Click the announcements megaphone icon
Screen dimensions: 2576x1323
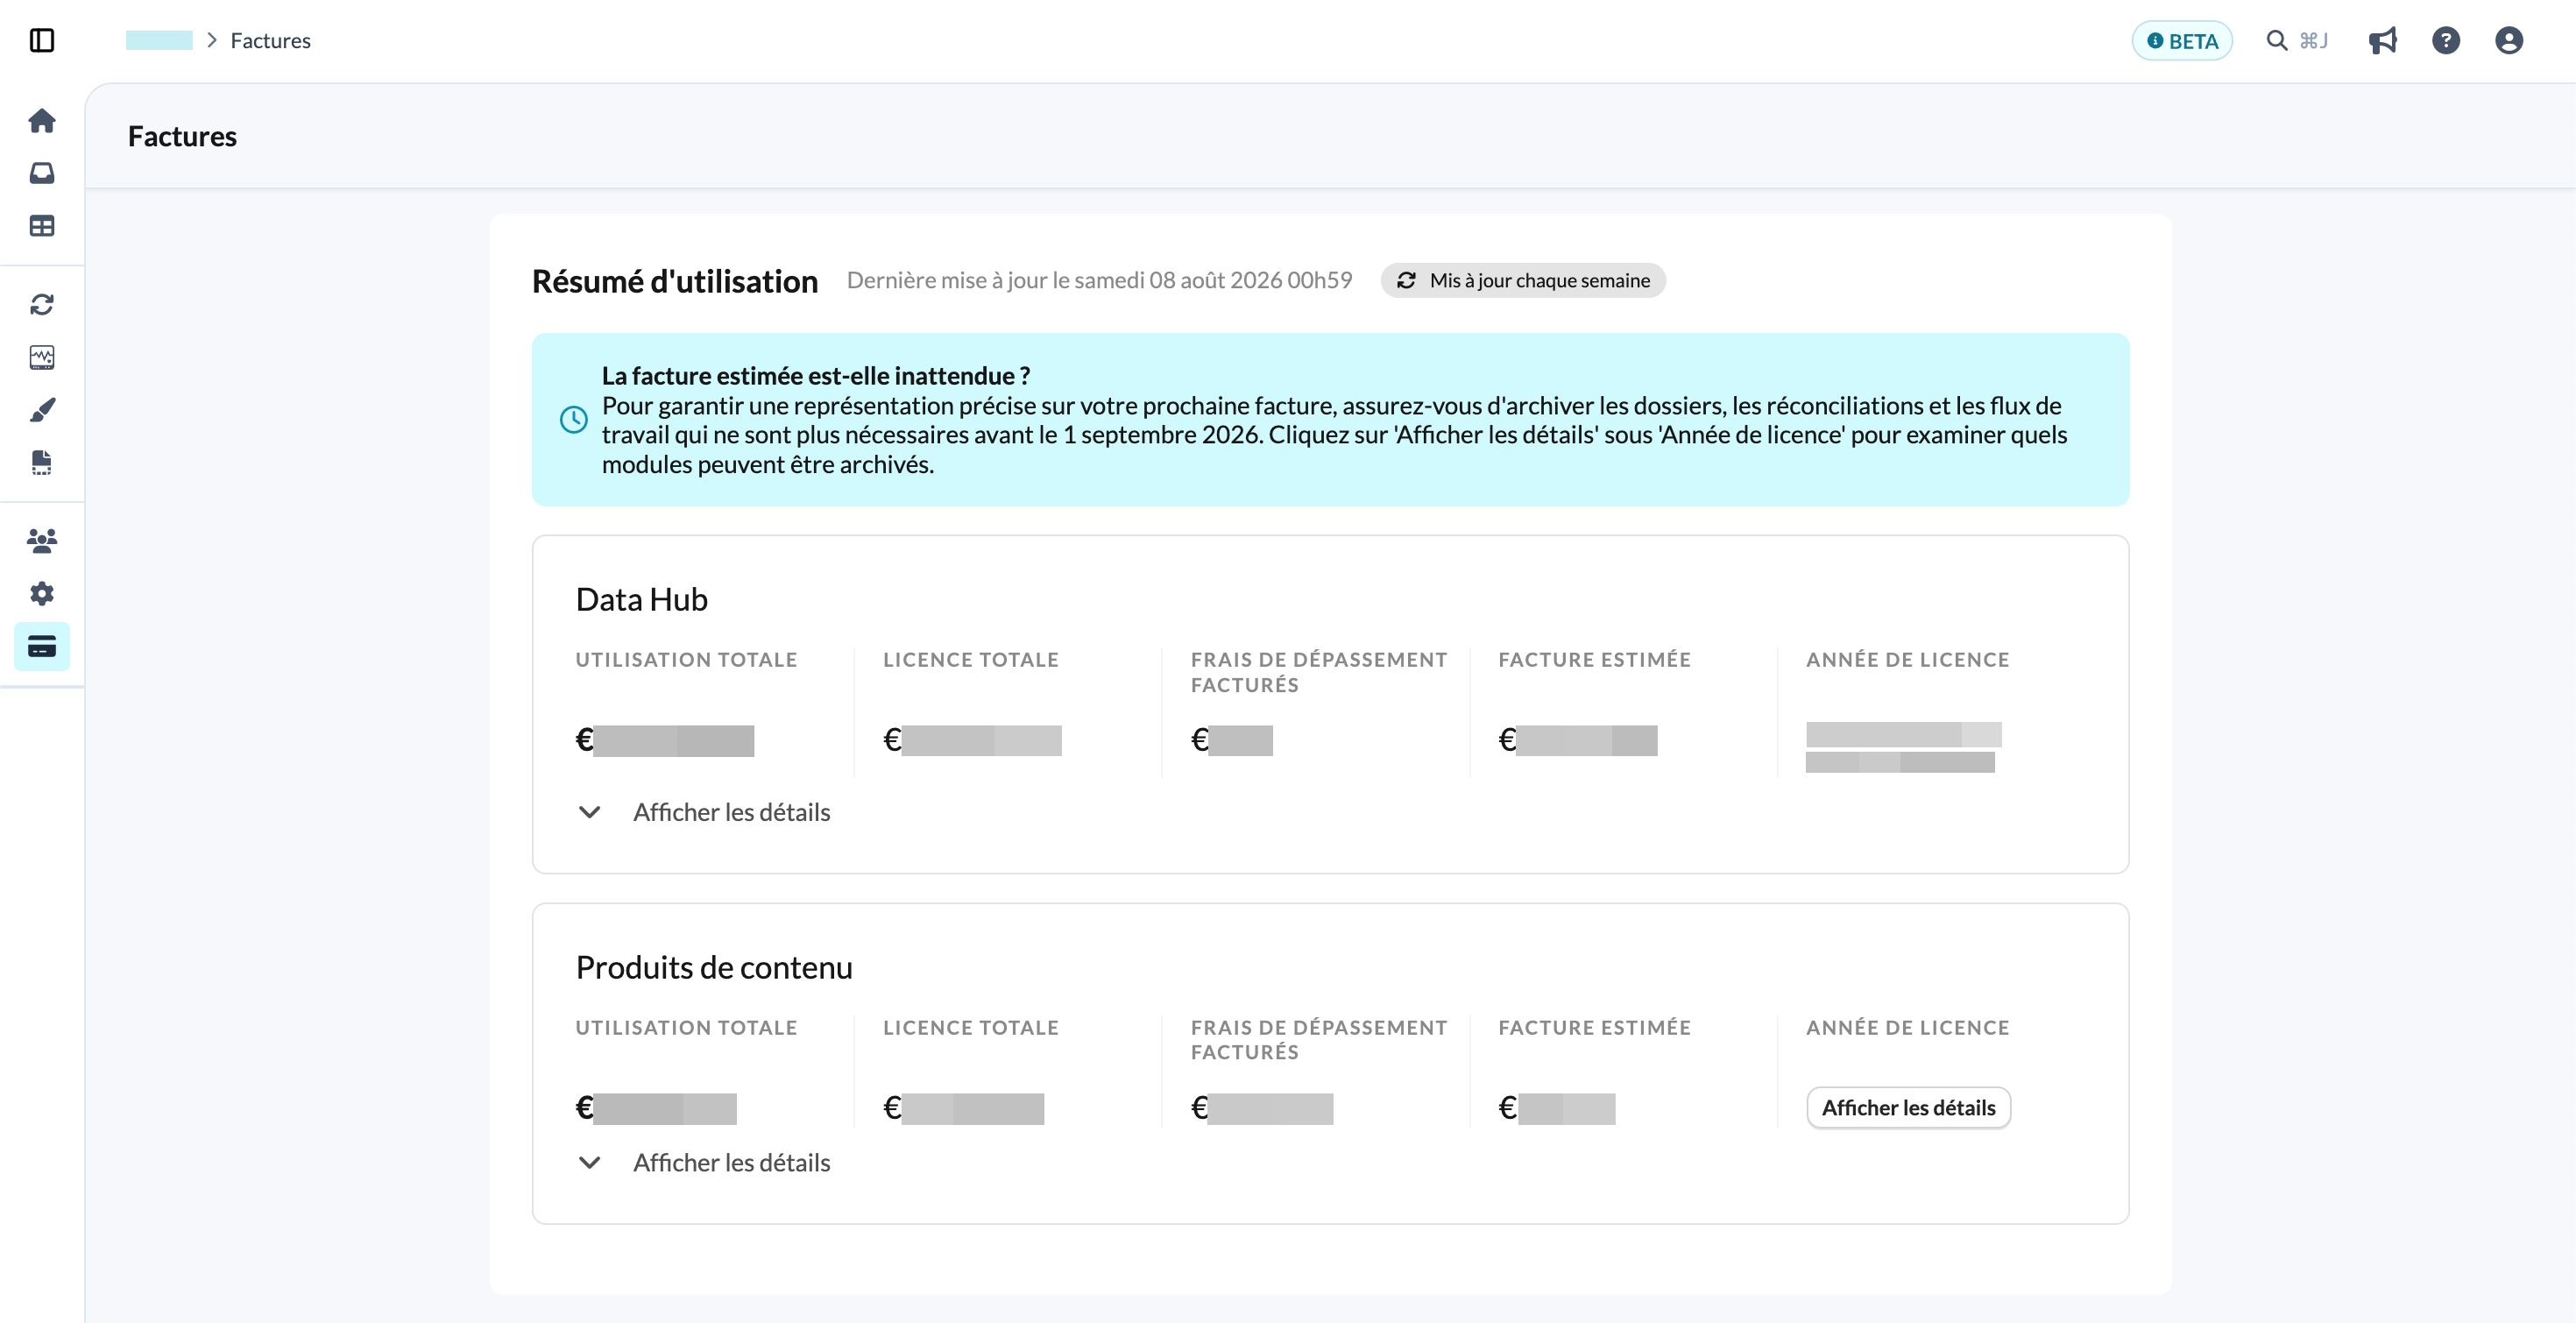point(2383,41)
